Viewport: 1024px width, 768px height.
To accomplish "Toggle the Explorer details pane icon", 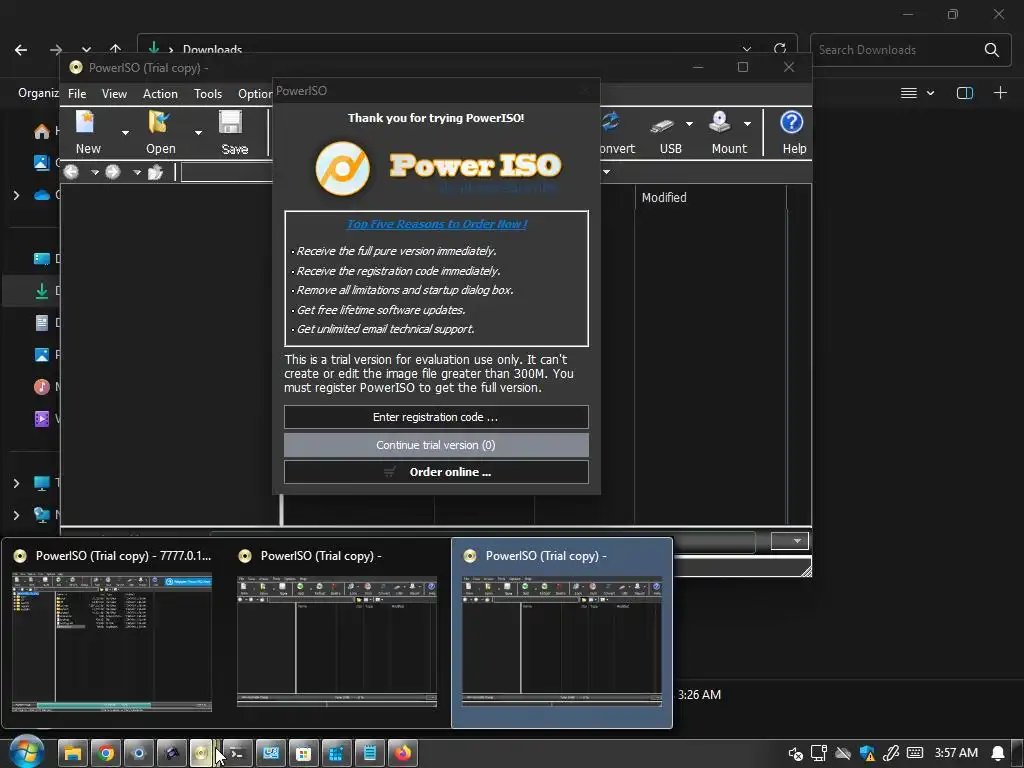I will 965,93.
